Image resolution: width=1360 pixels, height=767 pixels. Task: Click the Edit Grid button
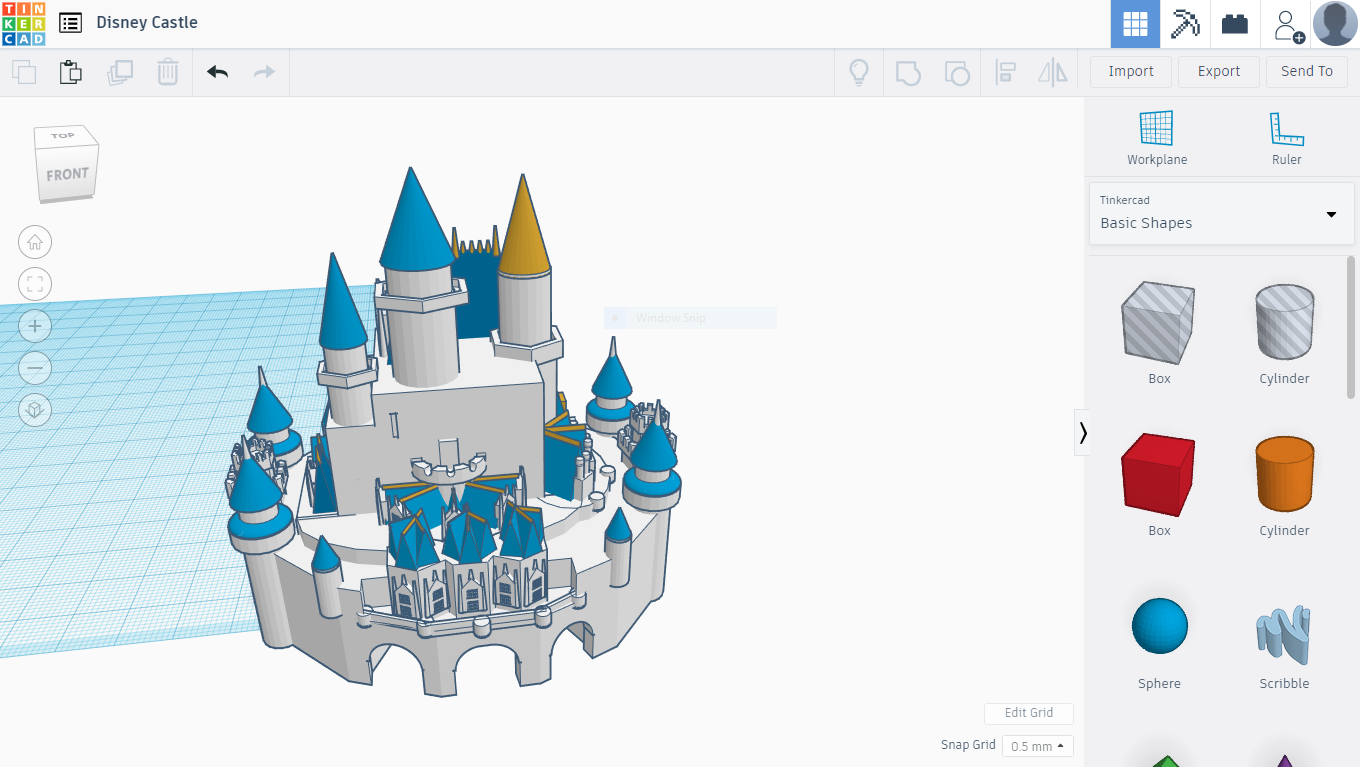[1029, 713]
